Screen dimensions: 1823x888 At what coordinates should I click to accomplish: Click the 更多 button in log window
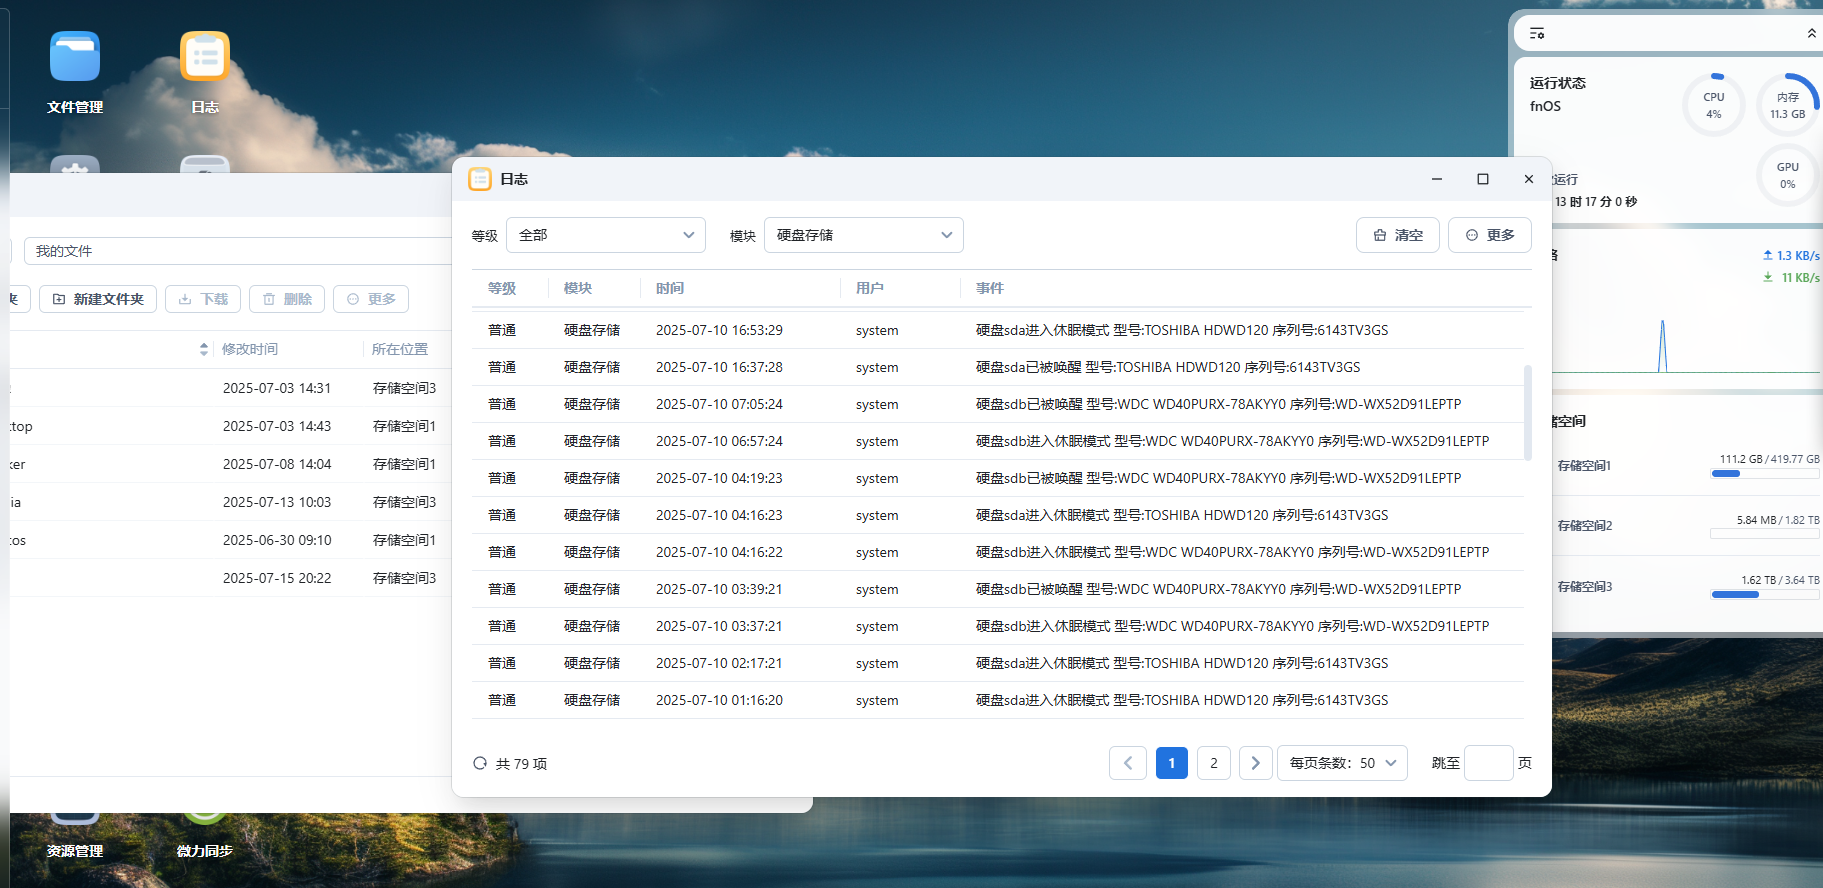coord(1490,235)
